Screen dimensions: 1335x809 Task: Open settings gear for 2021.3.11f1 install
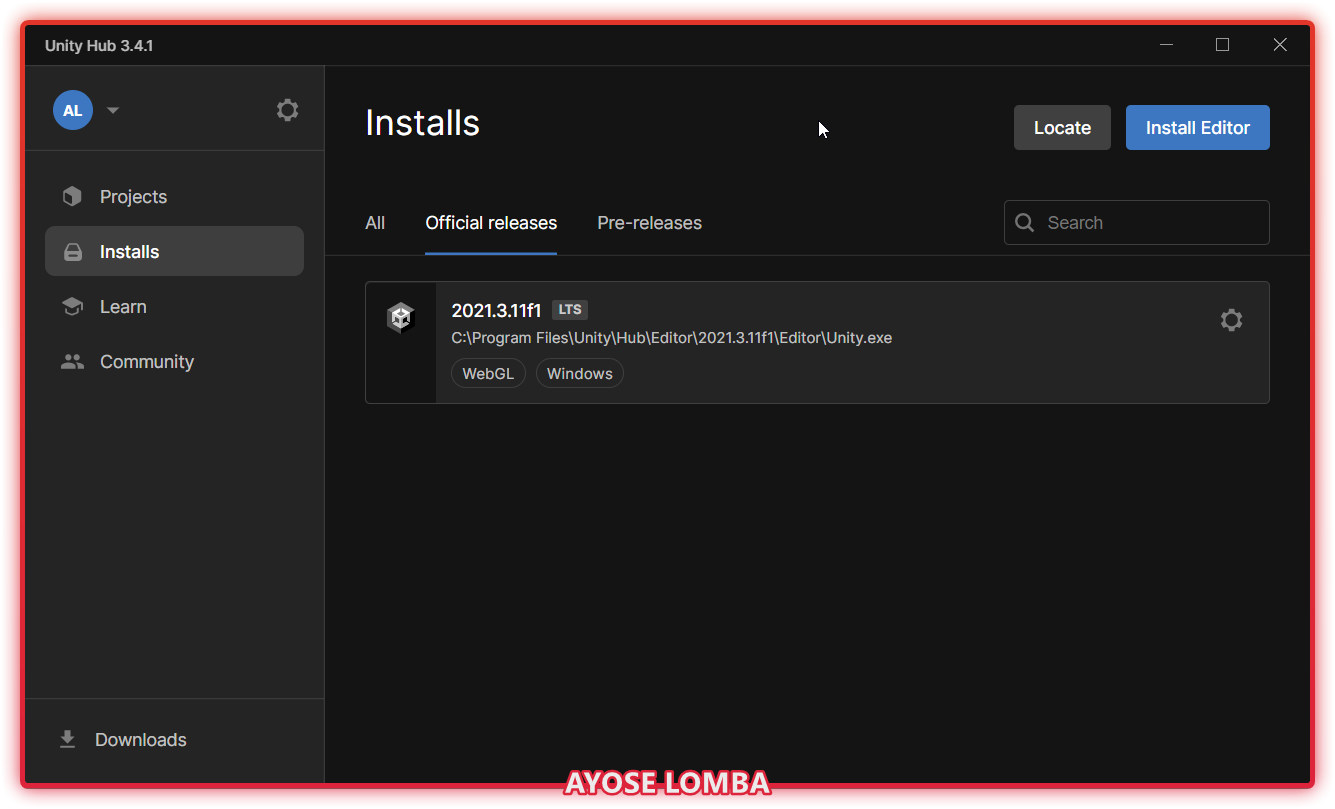coord(1231,320)
